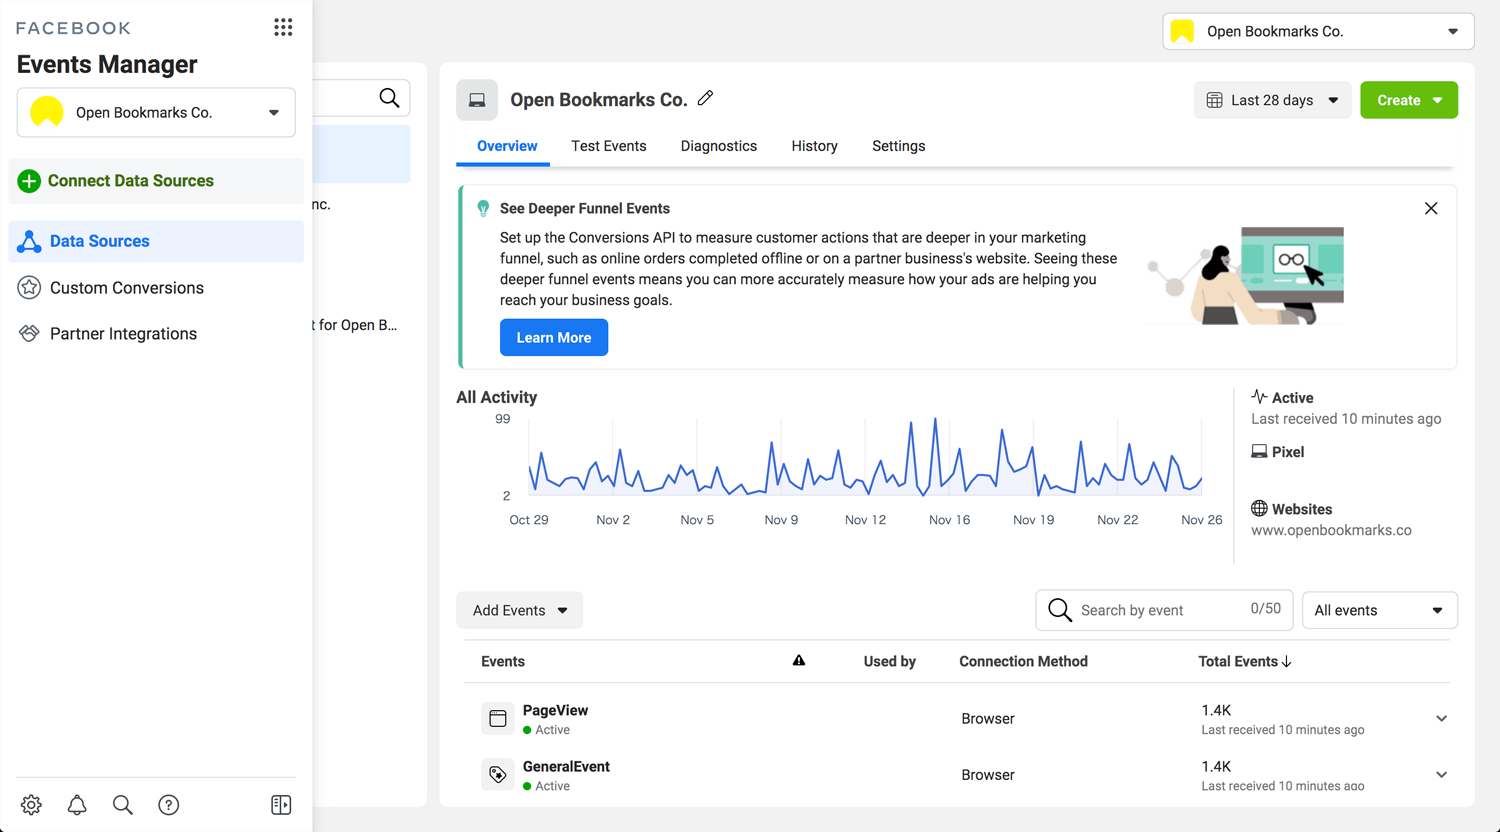
Task: Click the pencil icon to rename pixel
Action: [x=705, y=98]
